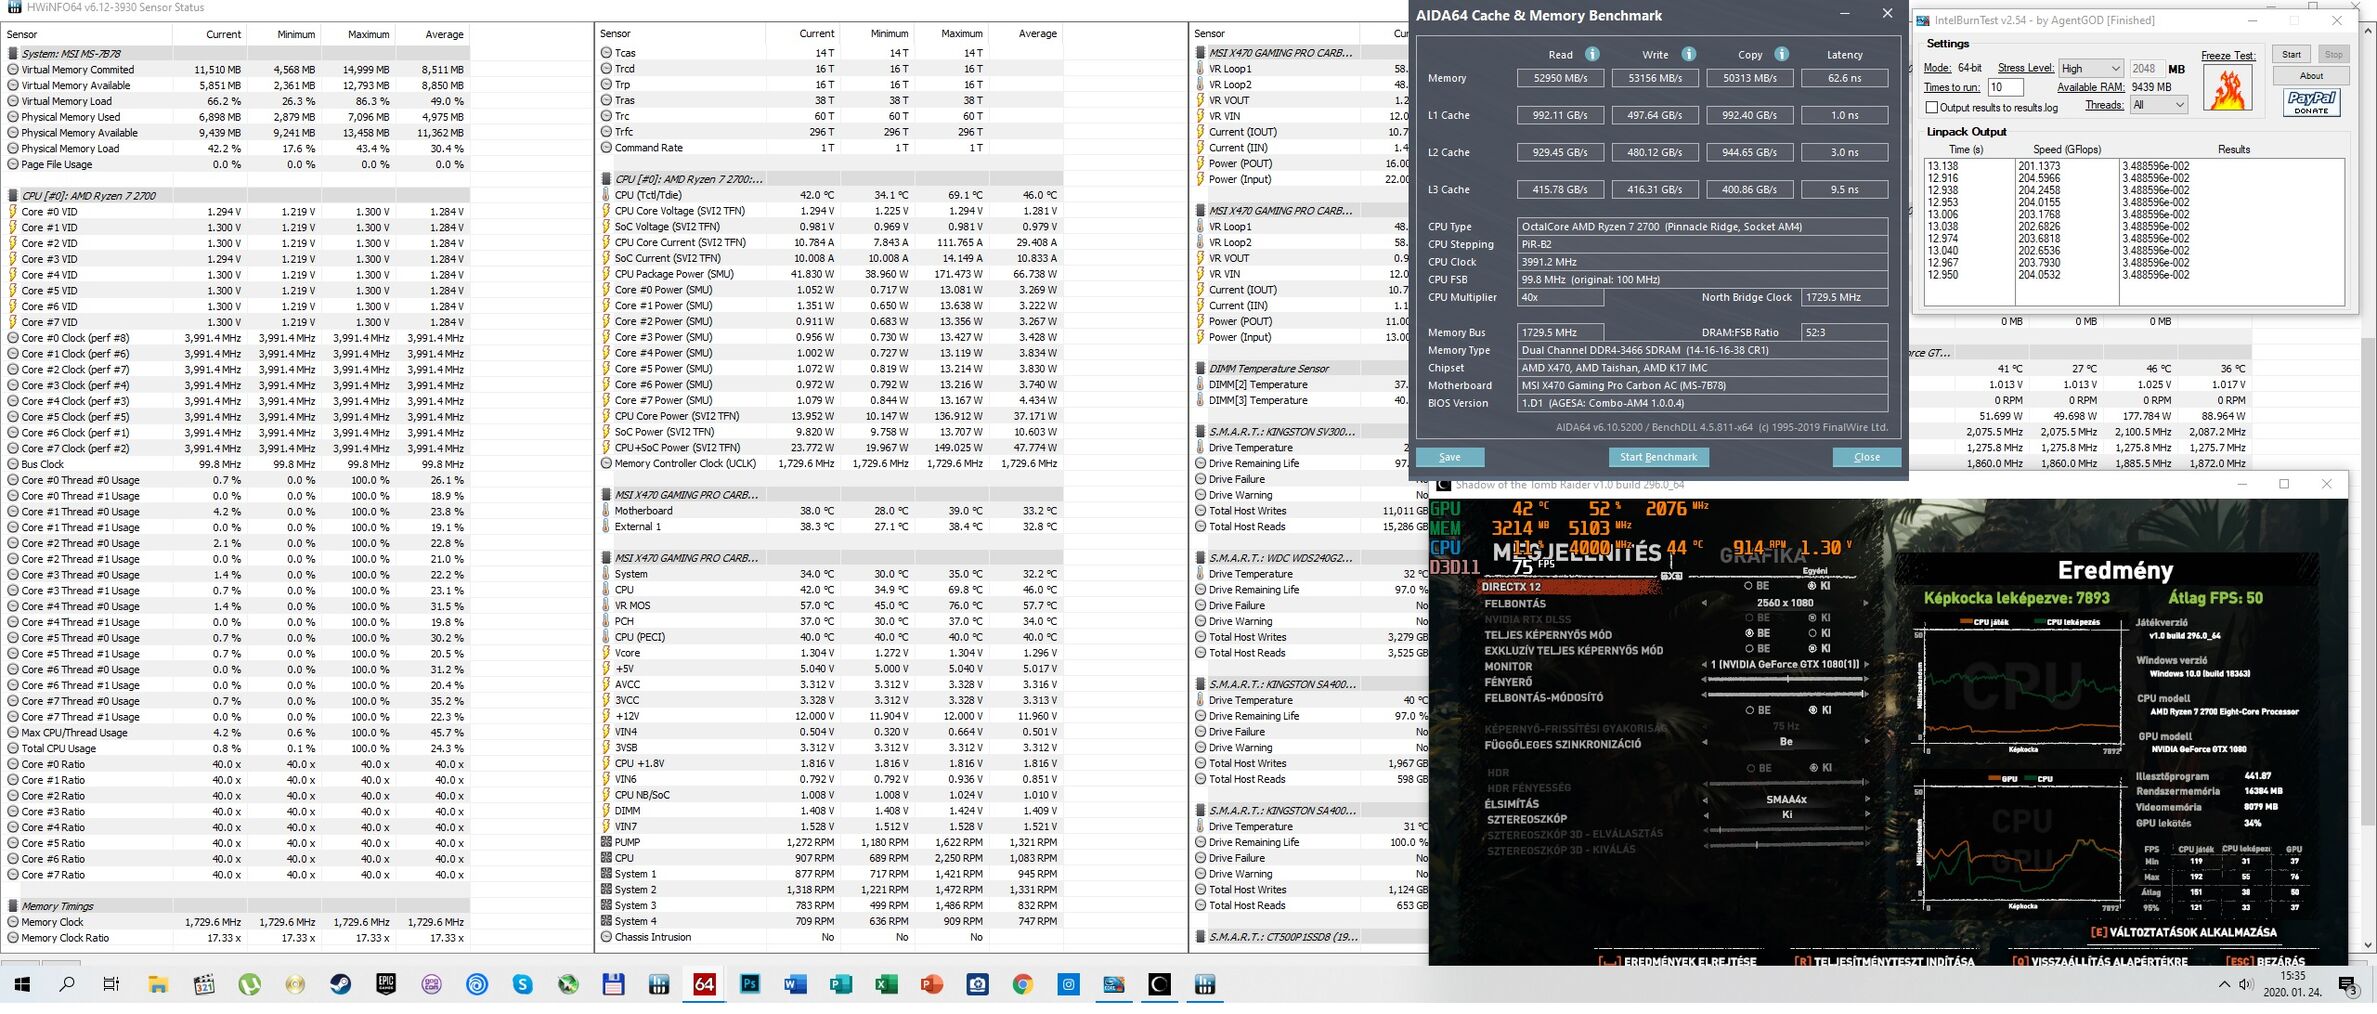
Task: Switch to IntelBurnTest taskbar icon
Action: click(1113, 985)
